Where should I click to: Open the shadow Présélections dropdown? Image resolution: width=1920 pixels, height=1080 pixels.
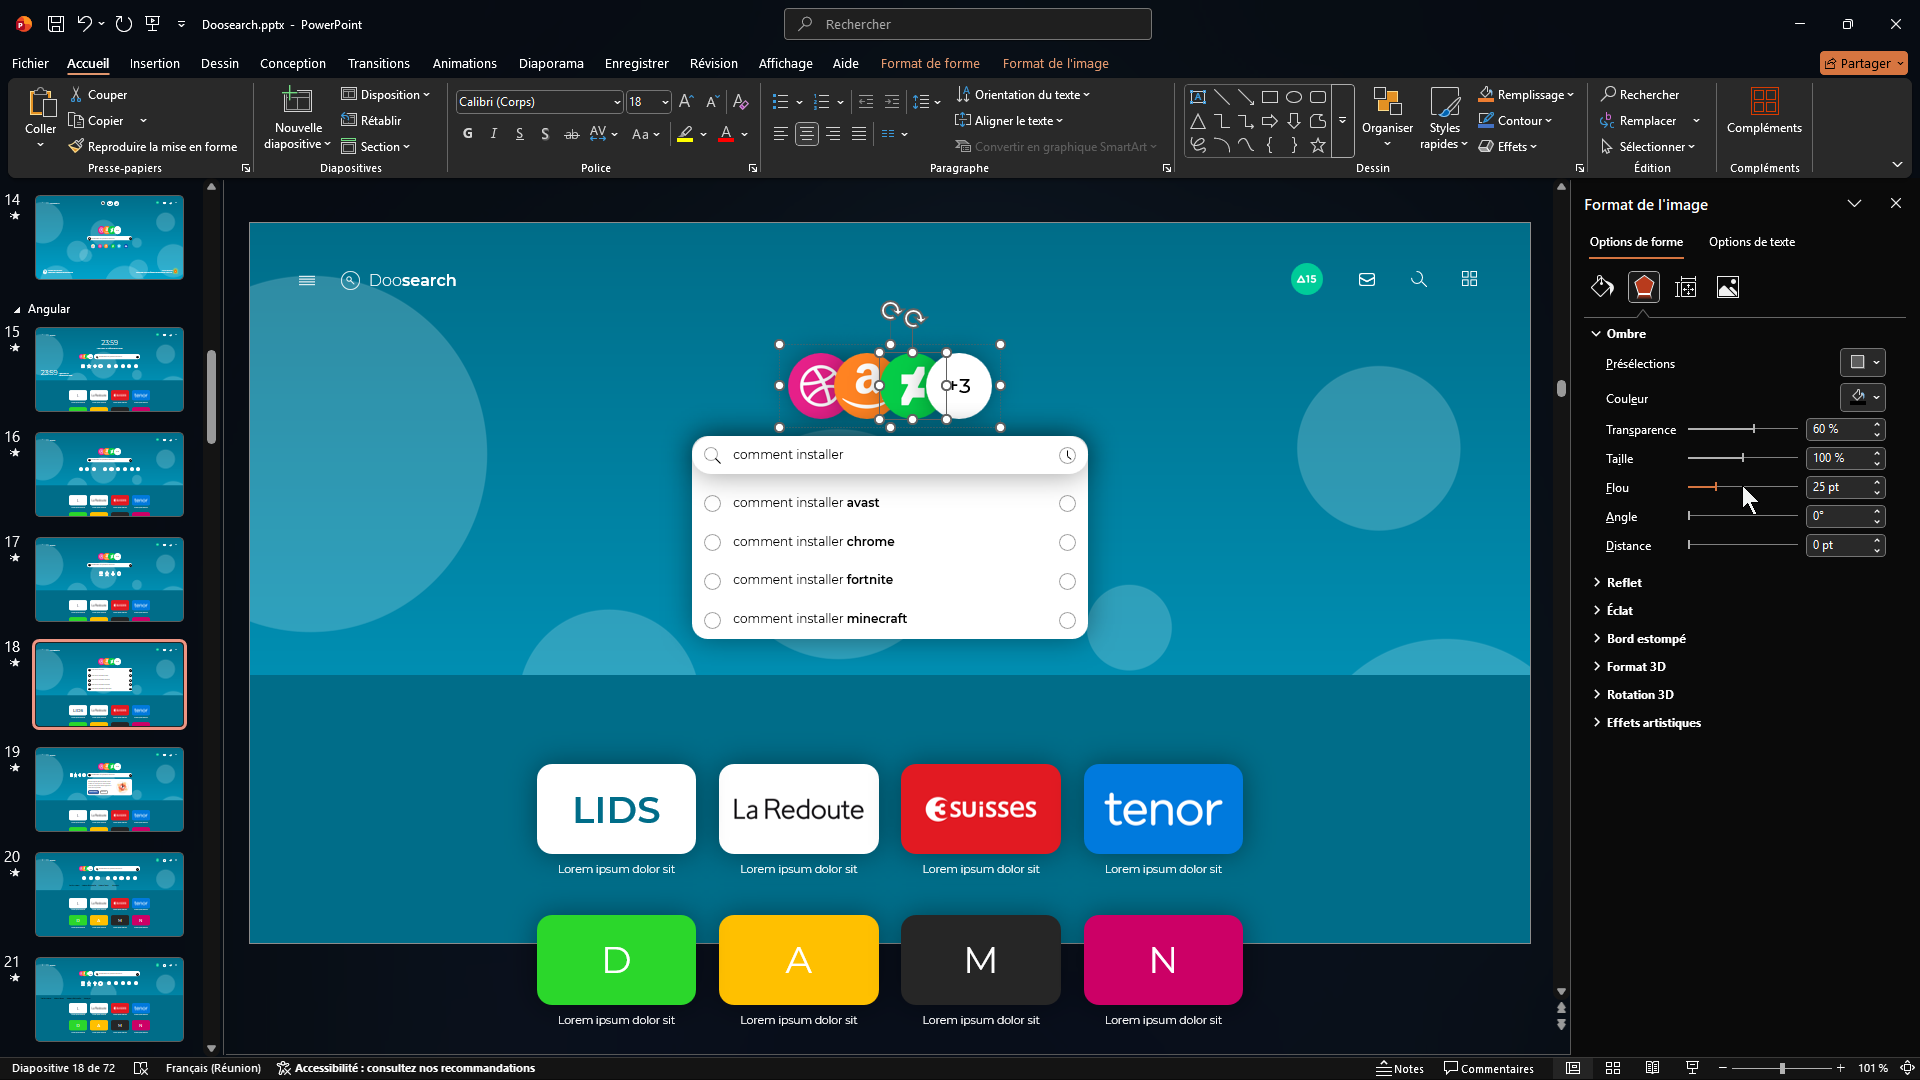point(1862,363)
